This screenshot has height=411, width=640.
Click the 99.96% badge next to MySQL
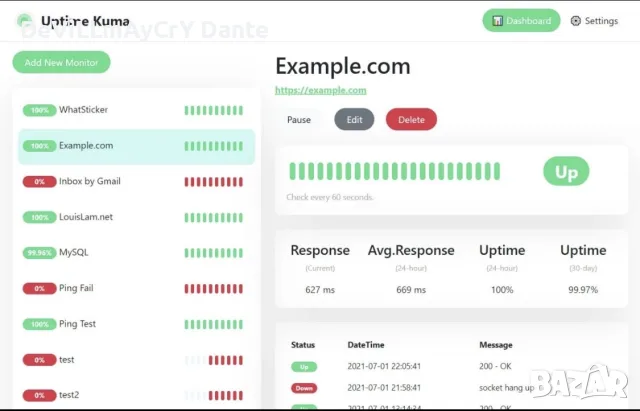tap(39, 253)
